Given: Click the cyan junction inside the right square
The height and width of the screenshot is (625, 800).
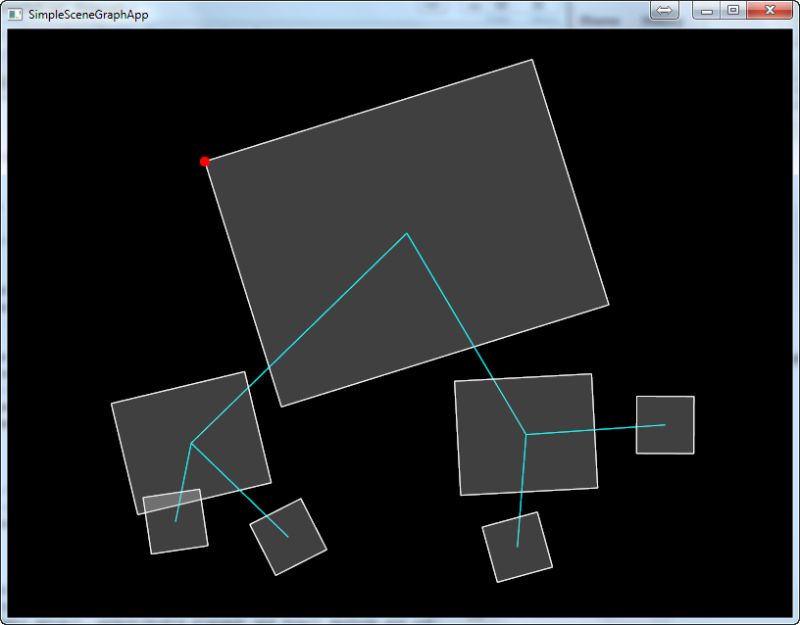Looking at the screenshot, I should (527, 434).
